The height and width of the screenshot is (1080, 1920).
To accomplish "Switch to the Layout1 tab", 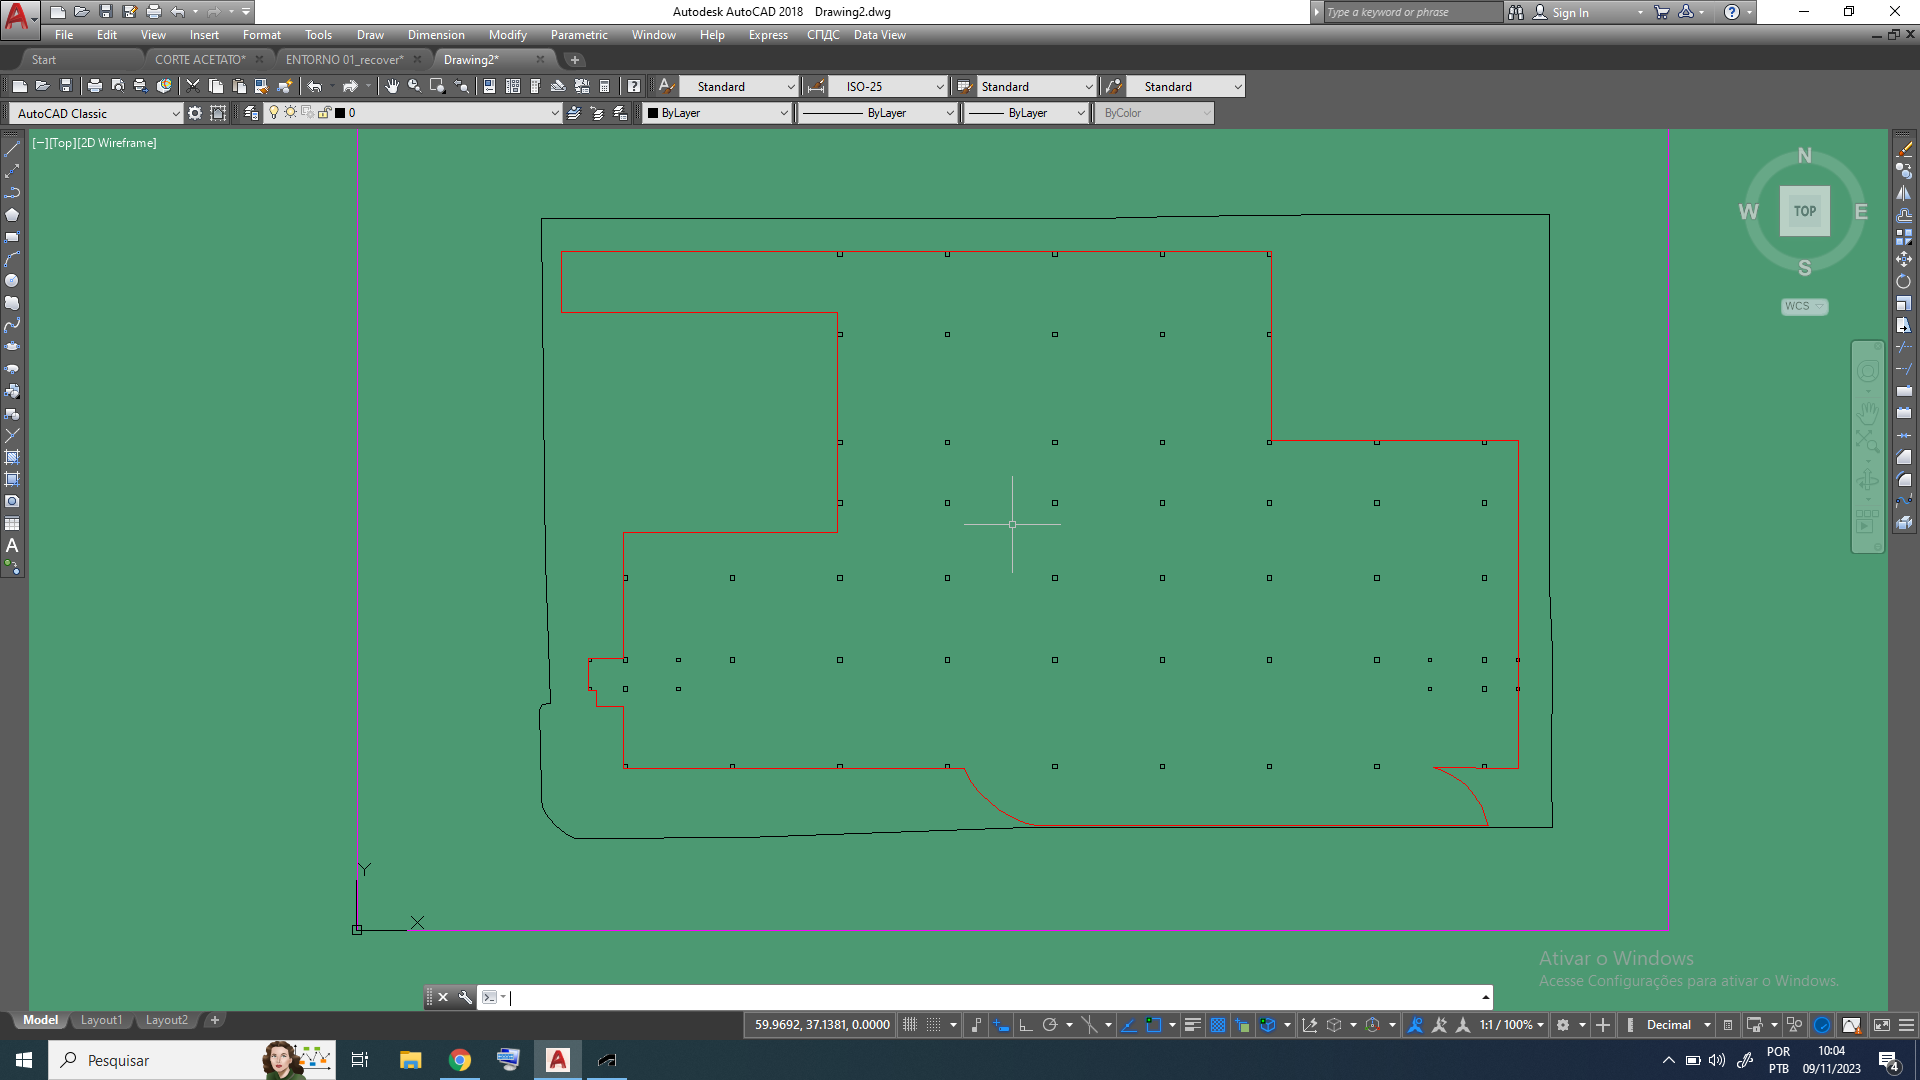I will click(101, 1020).
